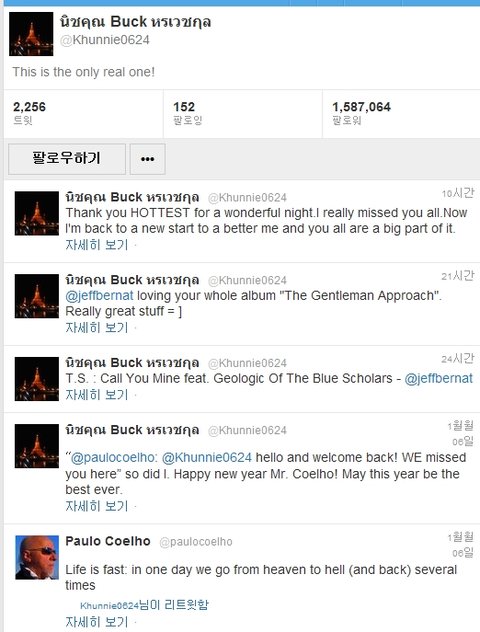This screenshot has width=480, height=632.
Task: Expand 자세히 보기 under Paulo Coelho's tweet
Action: tap(97, 622)
